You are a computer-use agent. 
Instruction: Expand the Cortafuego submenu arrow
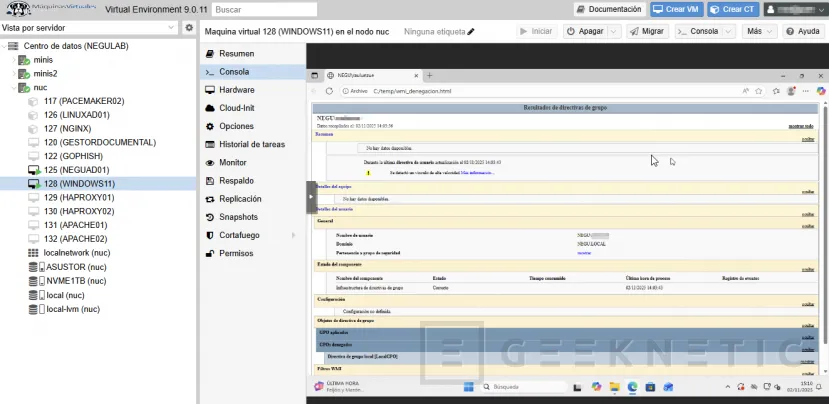pos(293,235)
